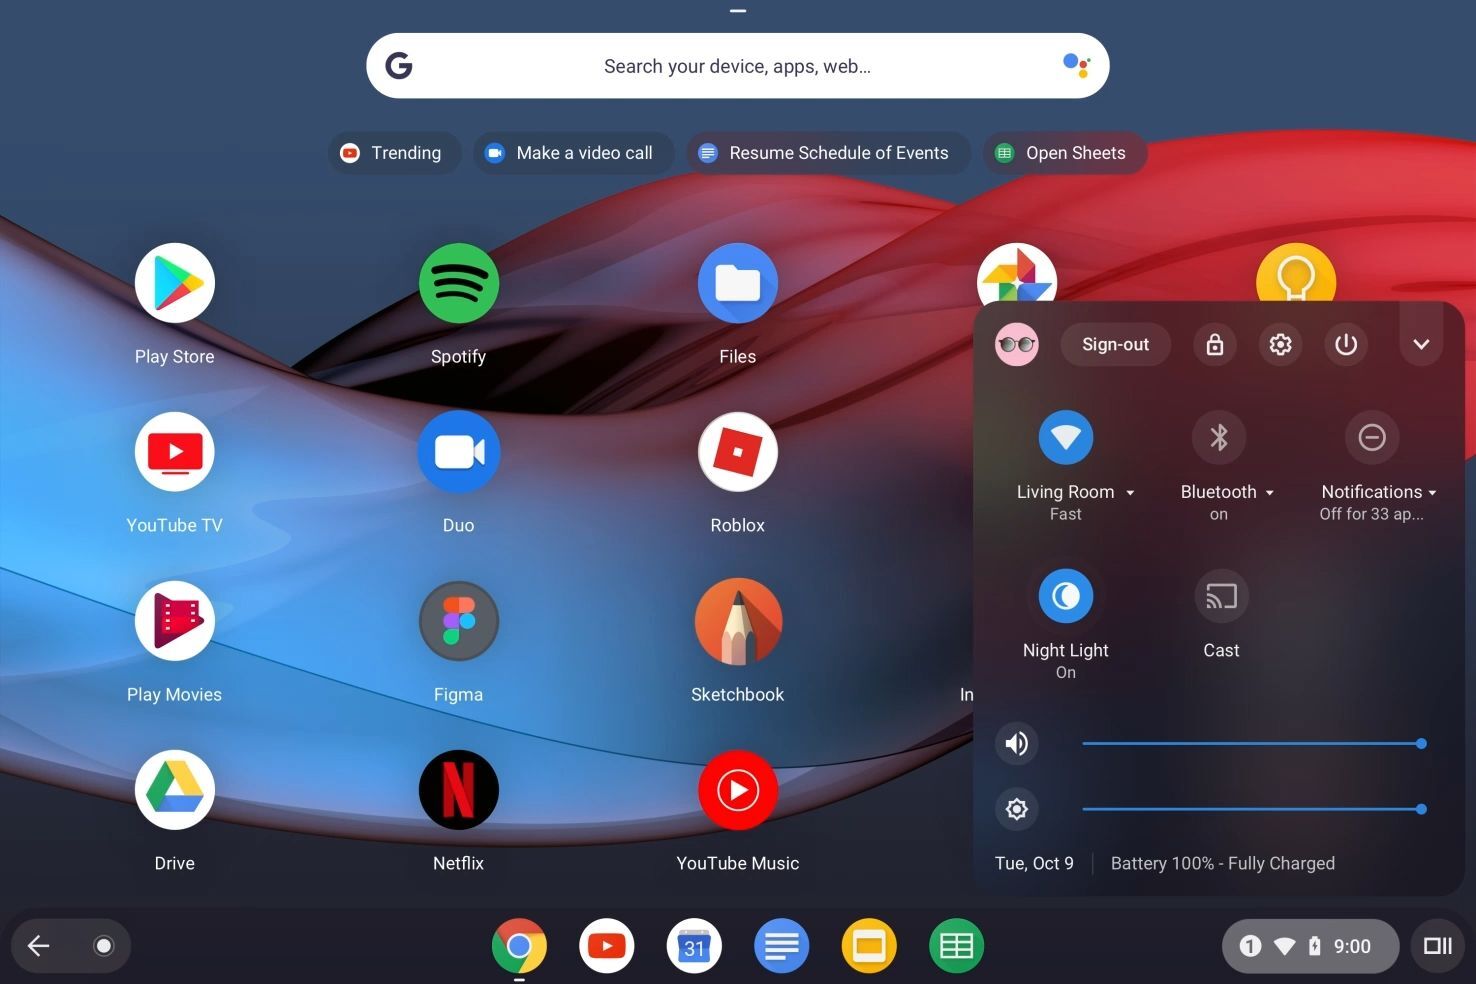Launch YouTube Music
This screenshot has height=984, width=1476.
[737, 790]
